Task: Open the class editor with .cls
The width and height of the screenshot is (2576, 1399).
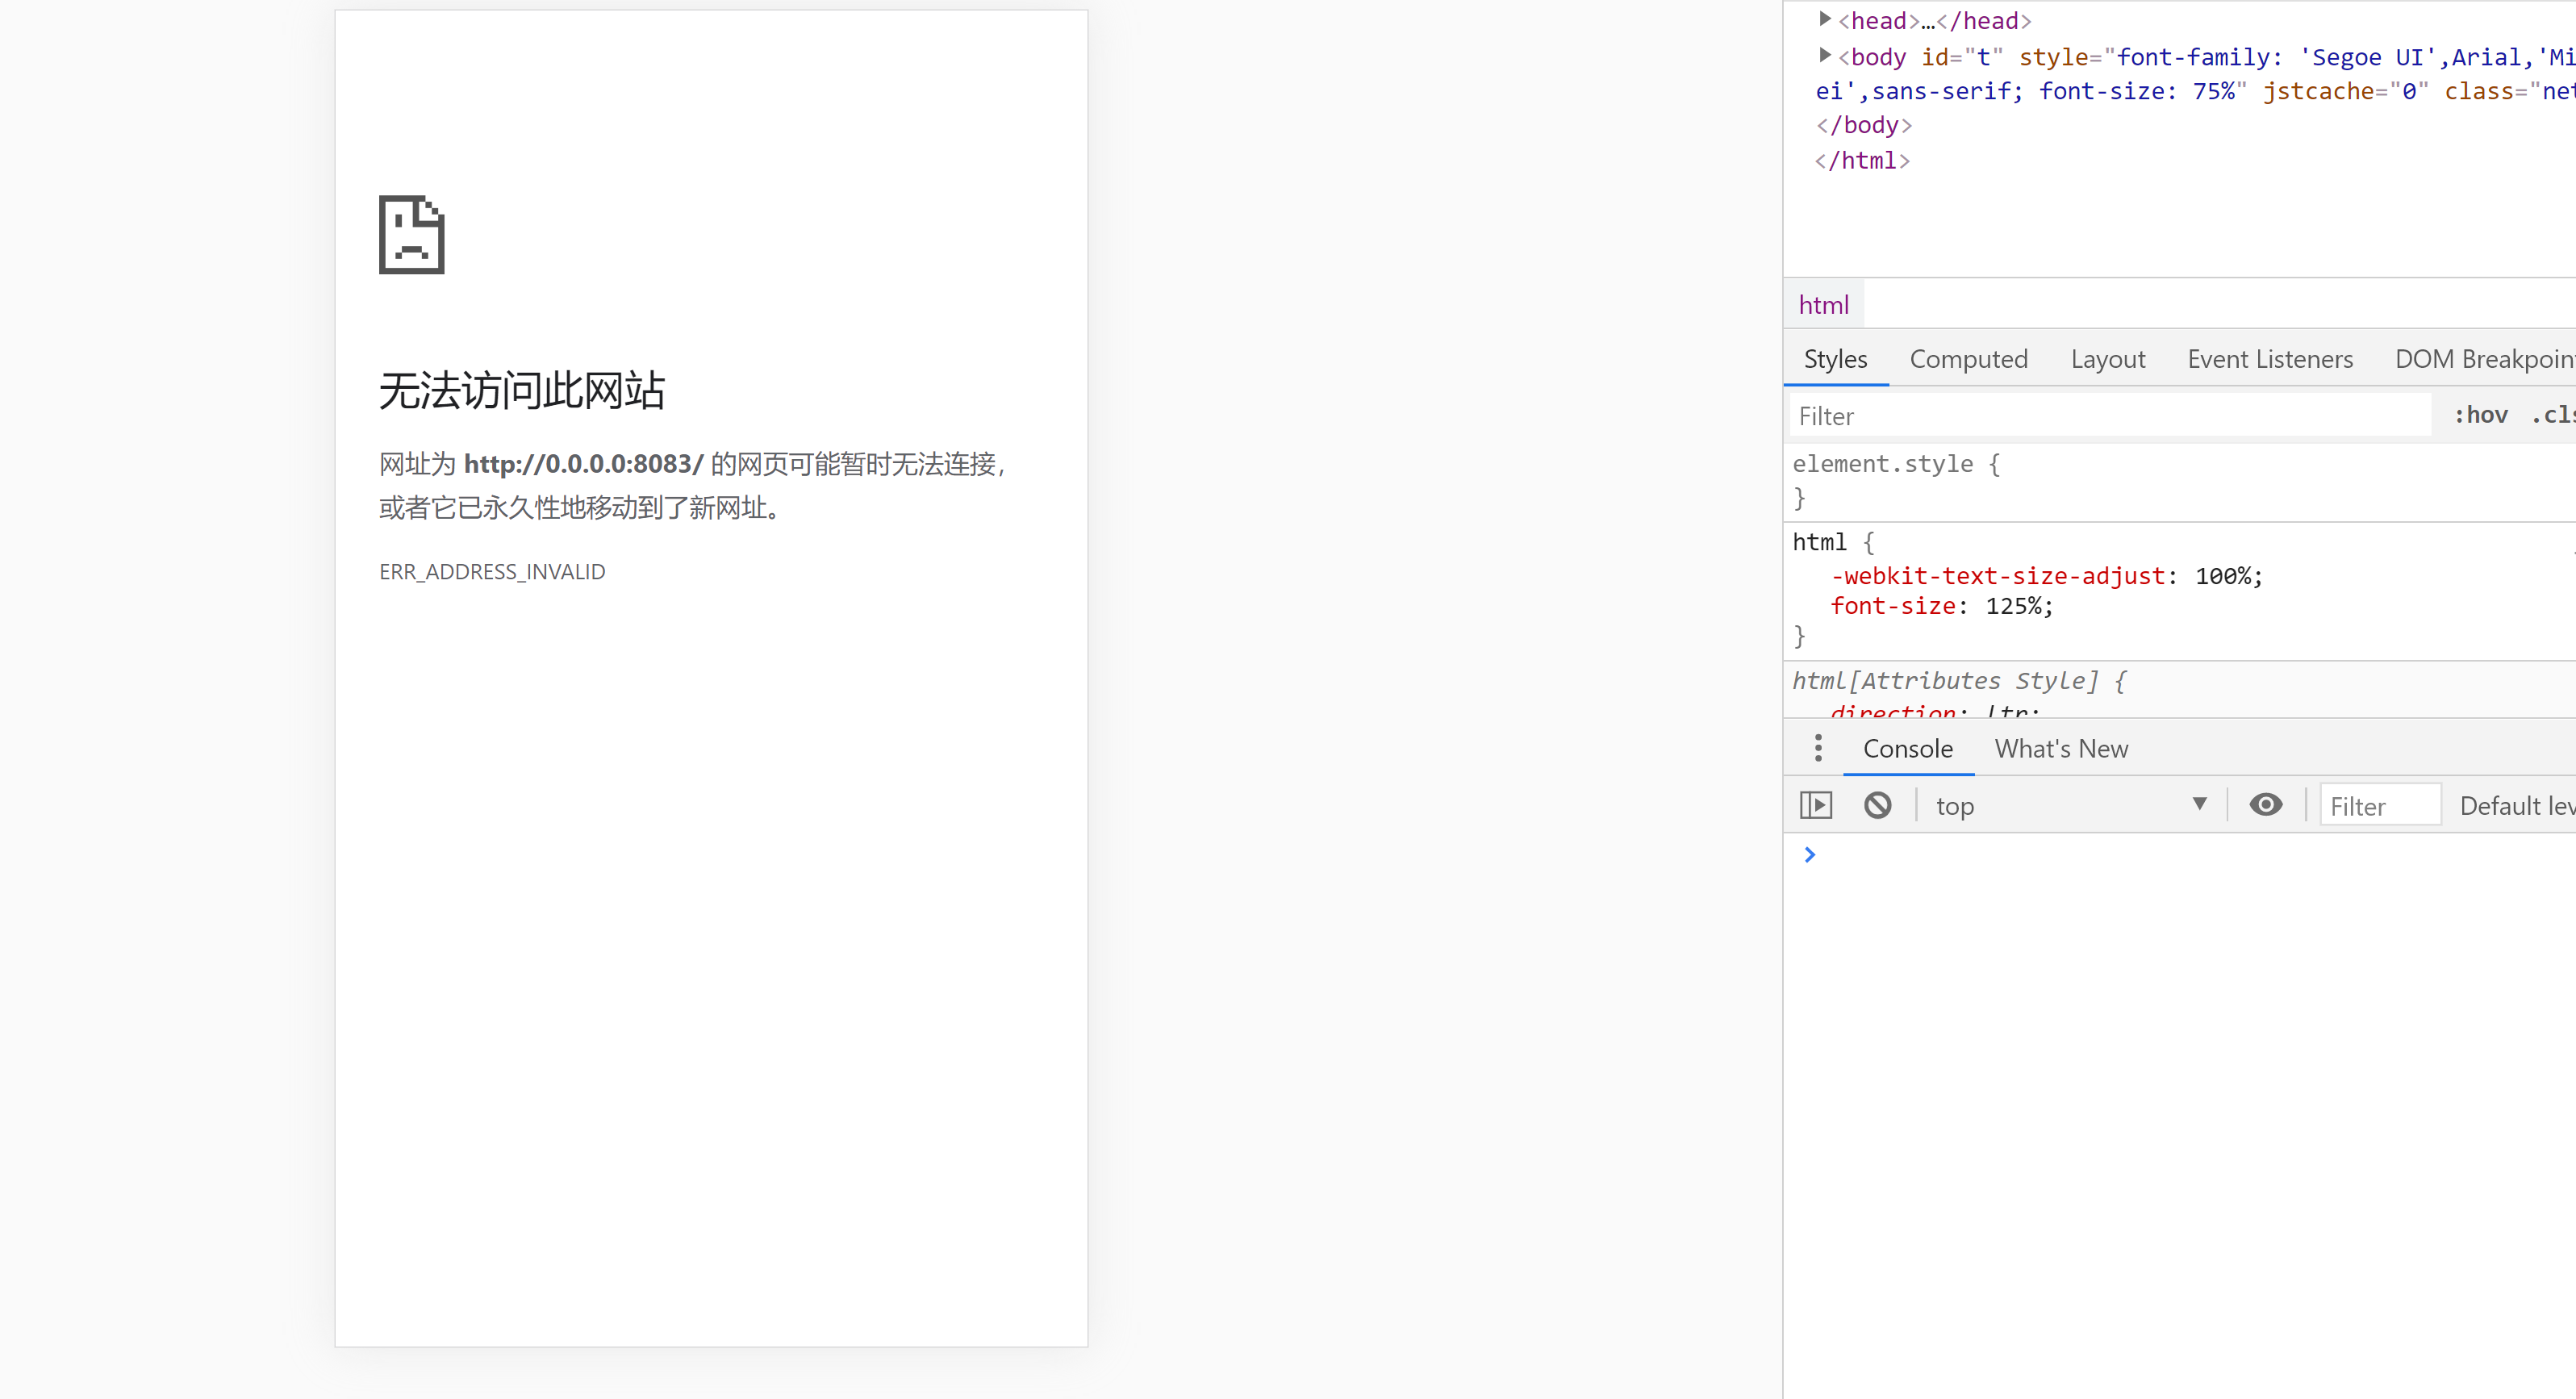Action: click(x=2552, y=414)
